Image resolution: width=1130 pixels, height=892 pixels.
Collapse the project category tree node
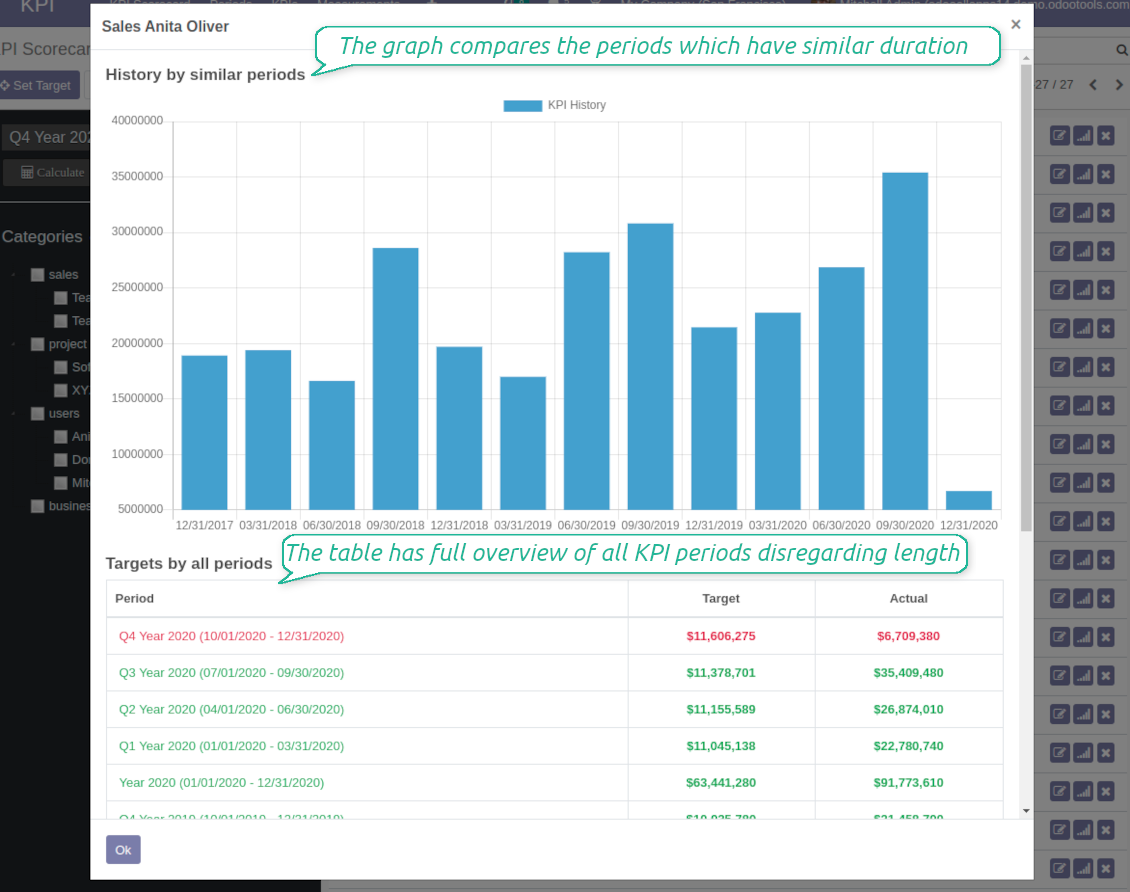[x=14, y=344]
